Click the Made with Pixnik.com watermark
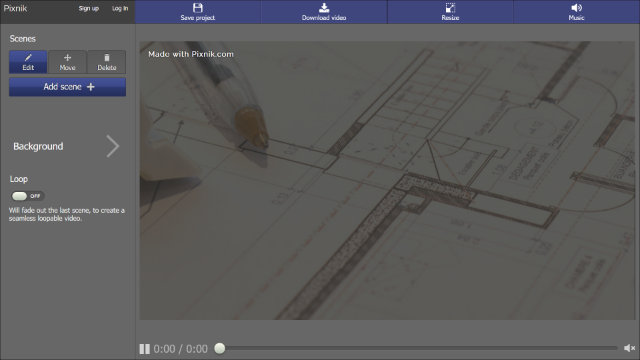This screenshot has height=360, width=640. click(191, 54)
